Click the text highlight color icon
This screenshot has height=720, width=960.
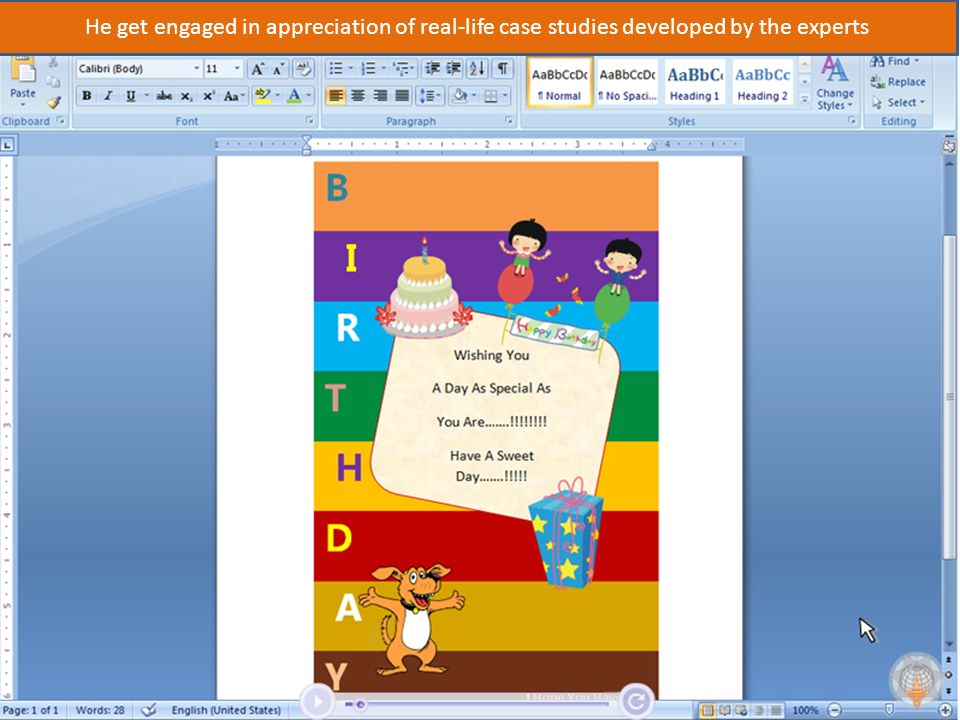coord(263,96)
